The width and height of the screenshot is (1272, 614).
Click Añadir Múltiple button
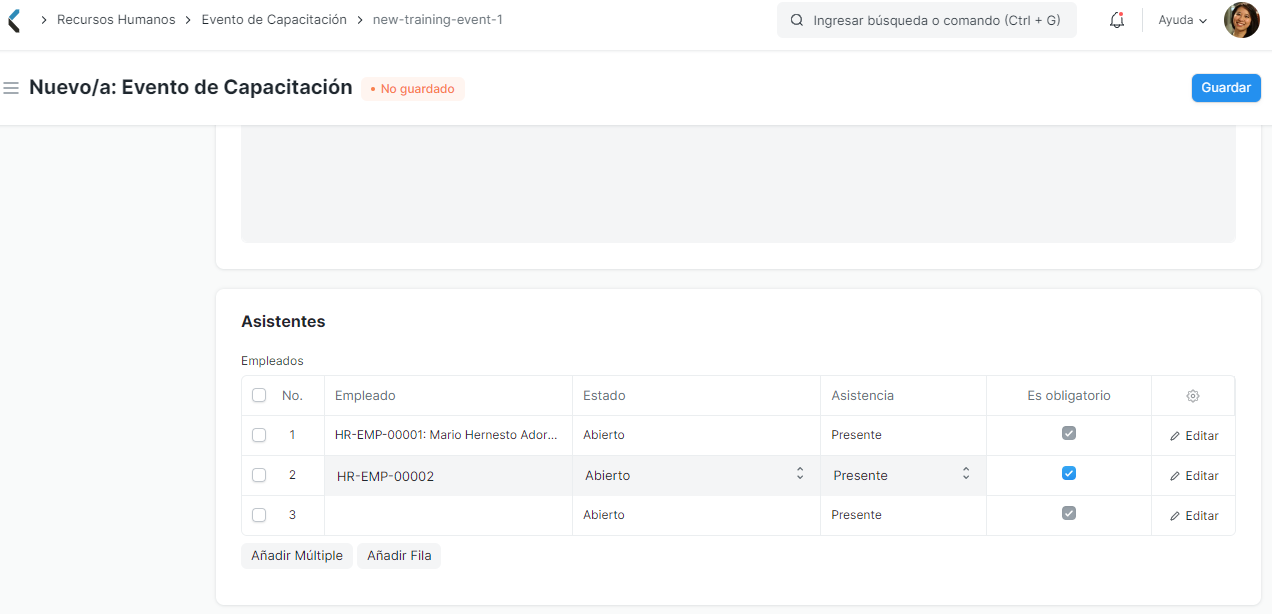click(x=297, y=556)
